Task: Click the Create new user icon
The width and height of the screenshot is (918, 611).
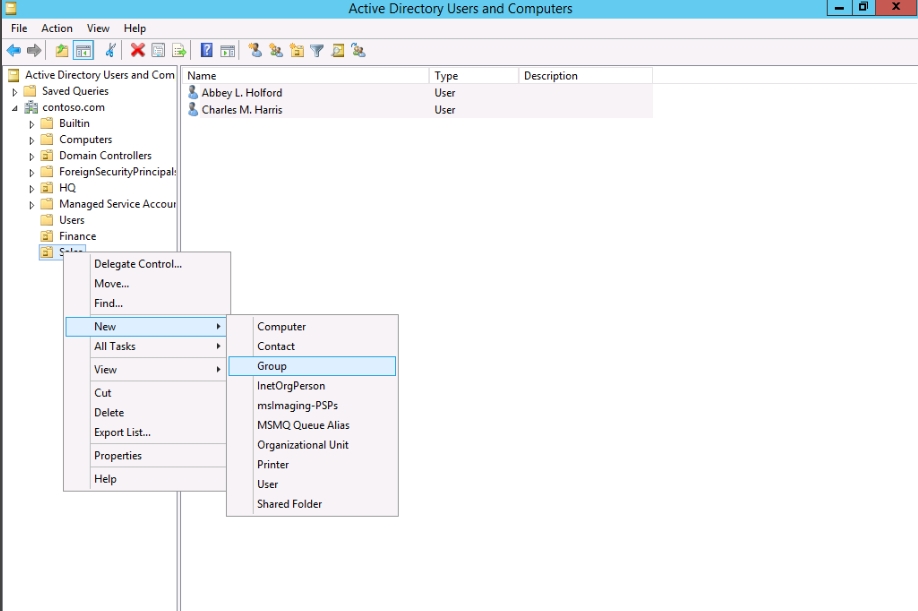Action: click(255, 51)
